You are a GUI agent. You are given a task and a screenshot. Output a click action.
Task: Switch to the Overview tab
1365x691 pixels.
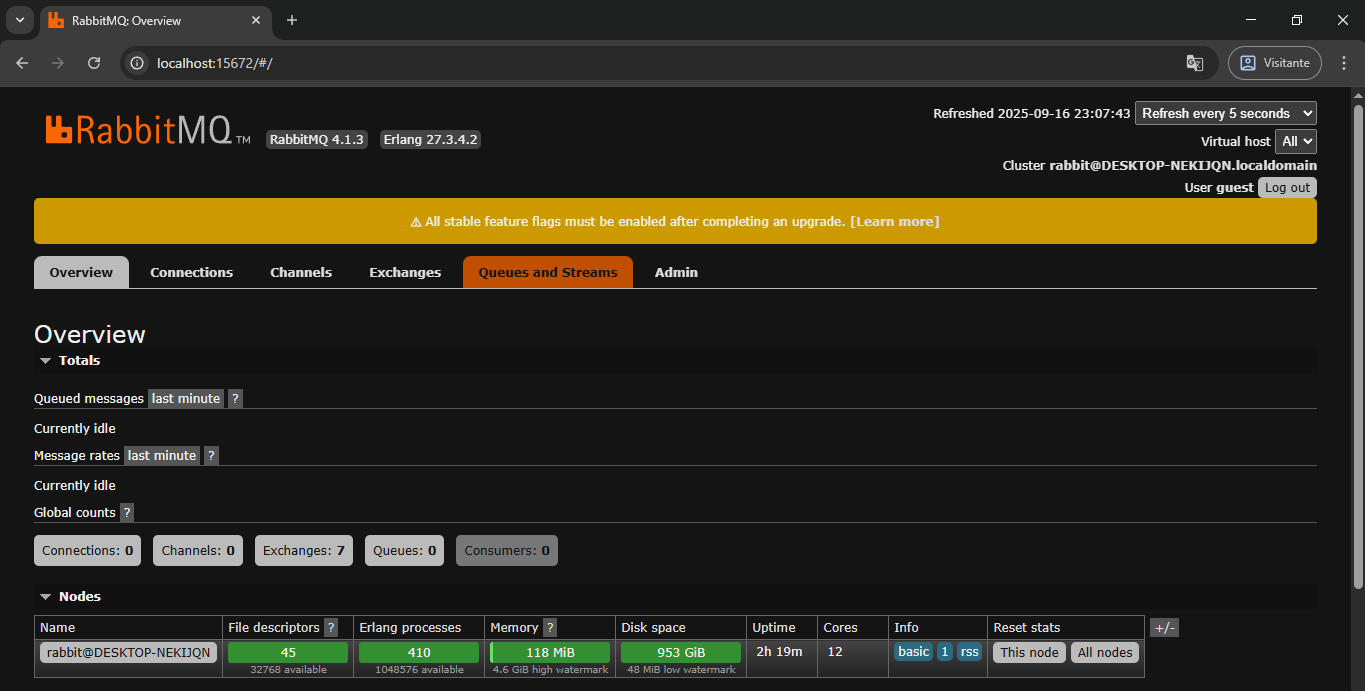coord(81,272)
